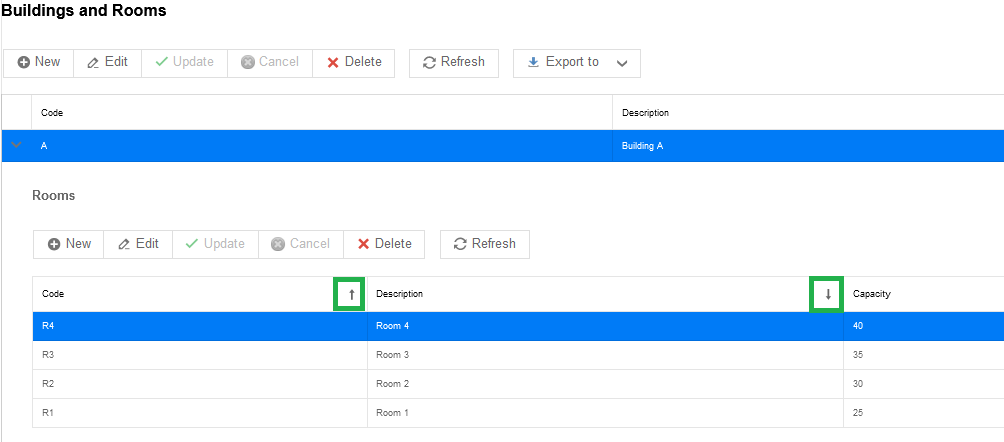Select the R3 code cell

tap(200, 355)
